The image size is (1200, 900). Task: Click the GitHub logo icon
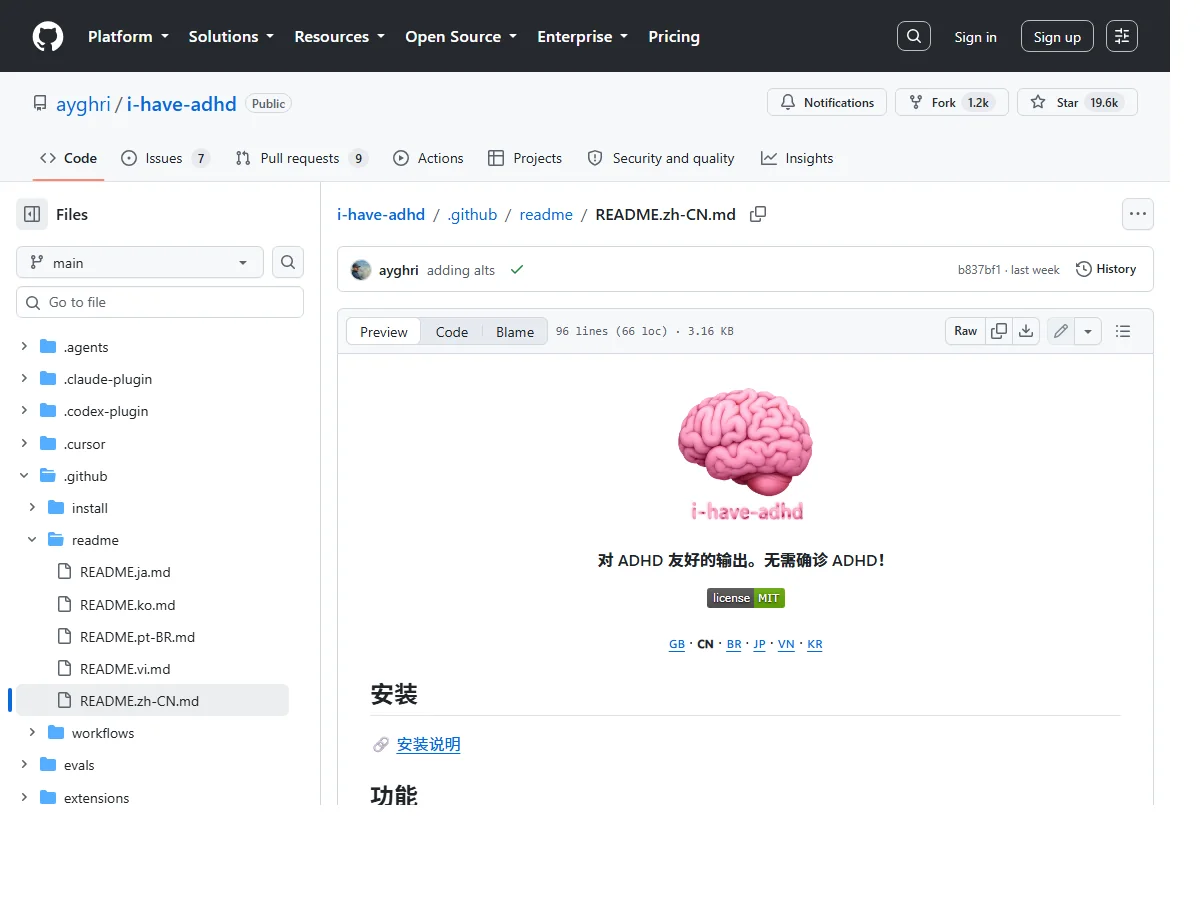click(x=48, y=37)
